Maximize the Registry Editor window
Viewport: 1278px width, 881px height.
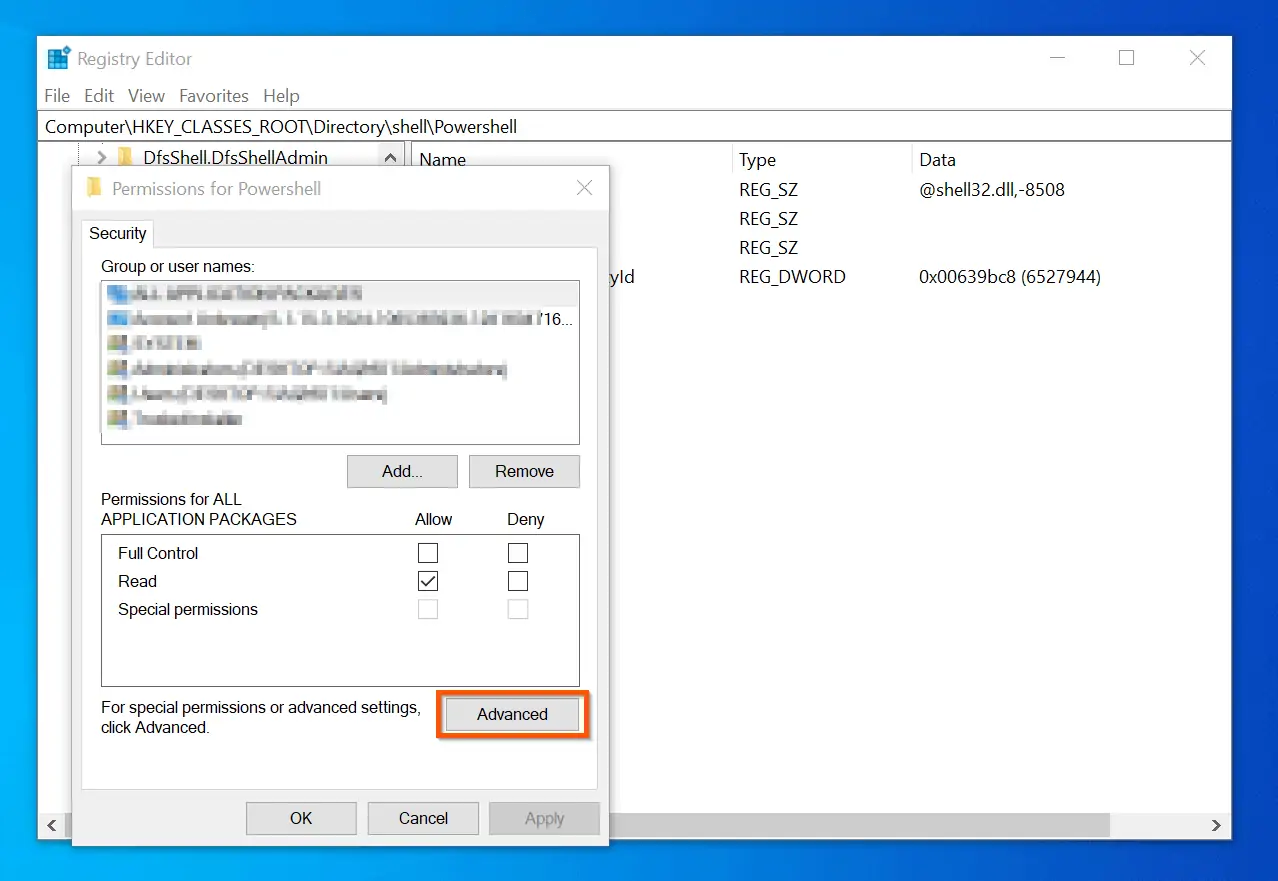click(x=1126, y=58)
